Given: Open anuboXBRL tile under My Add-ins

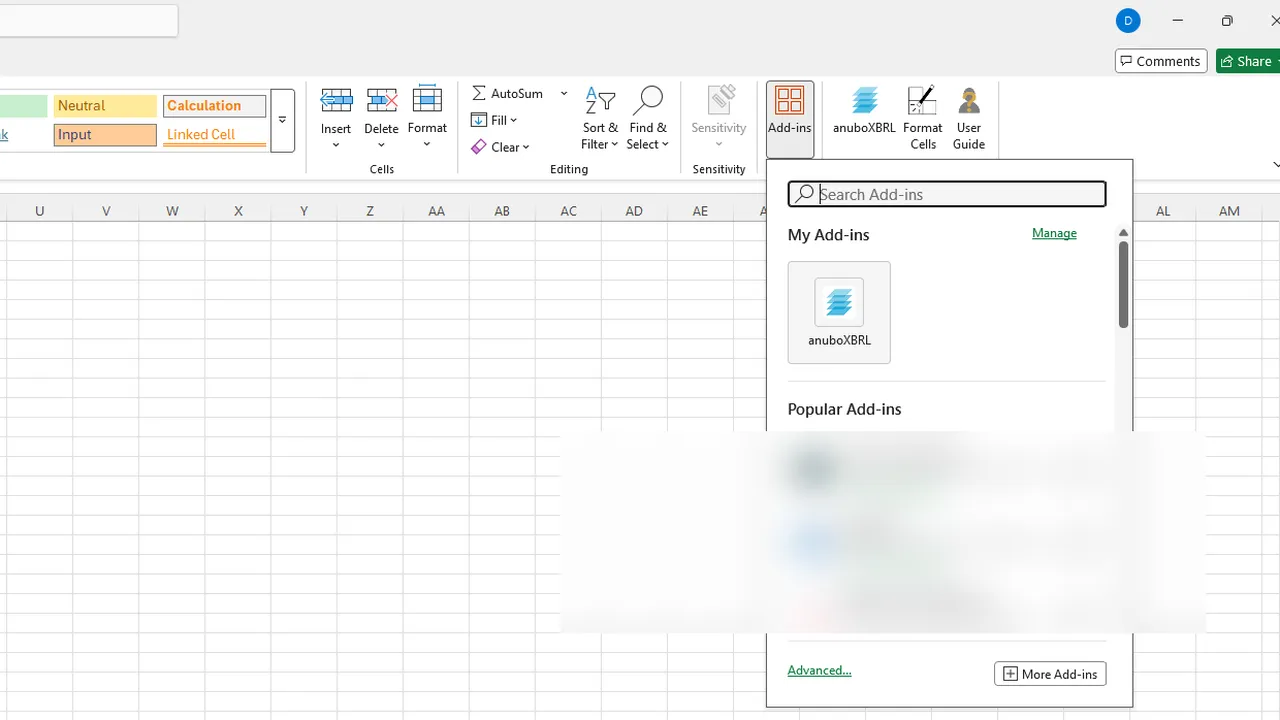Looking at the screenshot, I should (839, 313).
